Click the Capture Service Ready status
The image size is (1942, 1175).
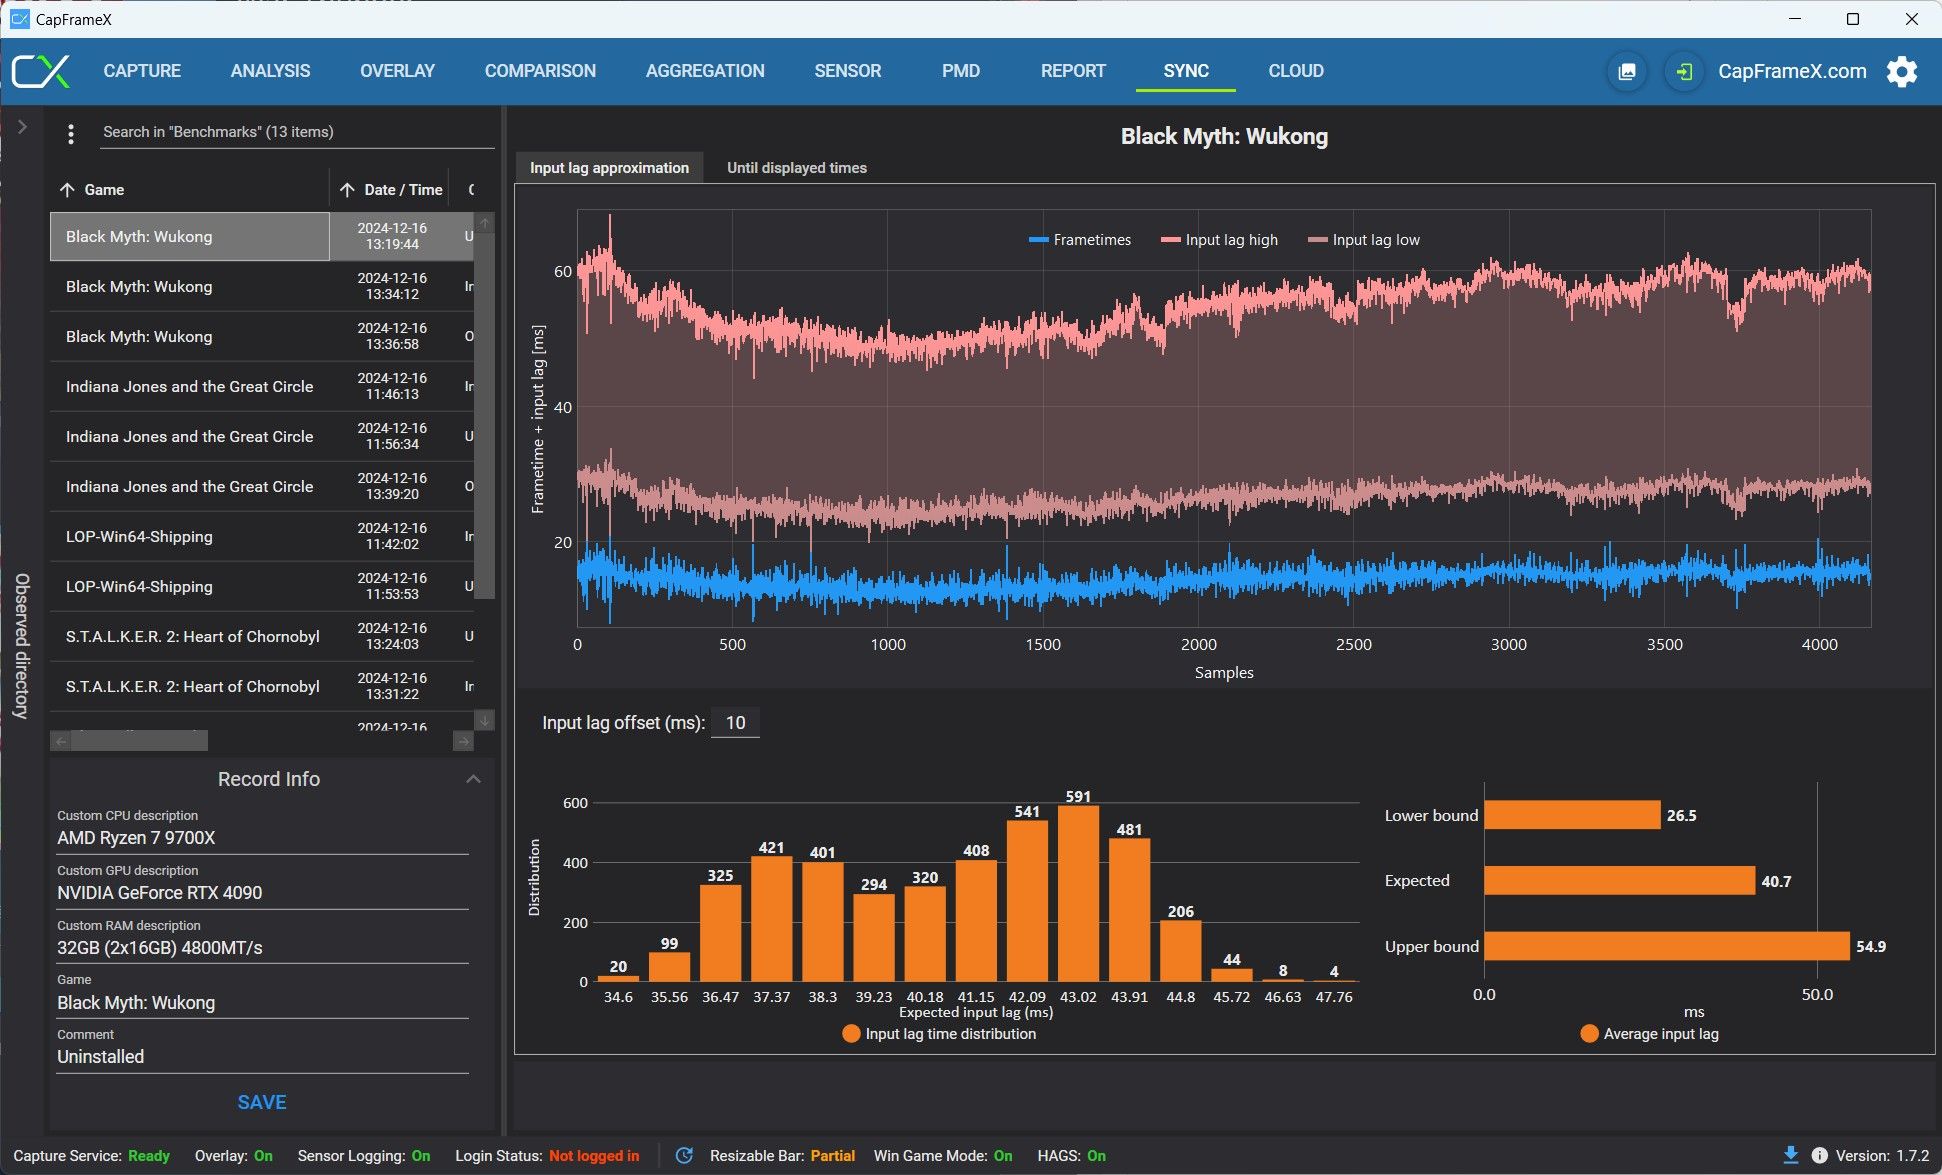(91, 1156)
